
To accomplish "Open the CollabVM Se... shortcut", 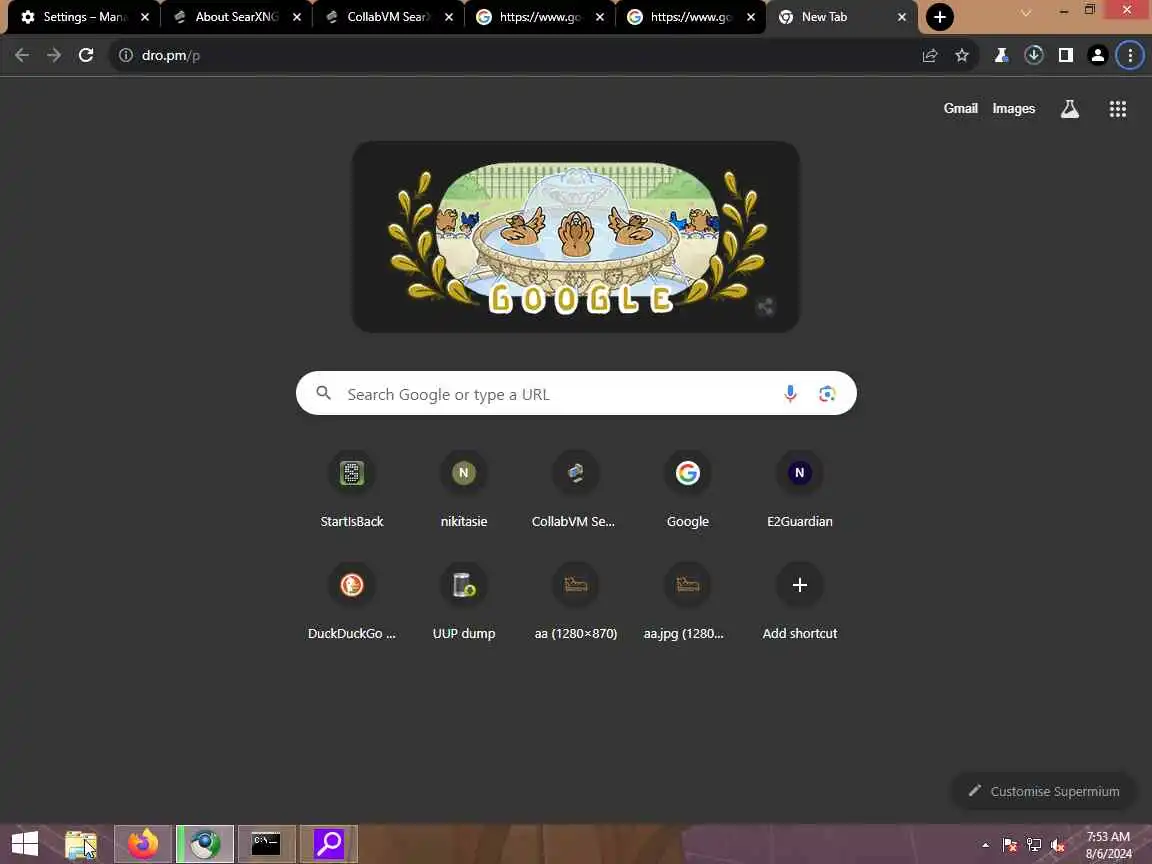I will (575, 489).
